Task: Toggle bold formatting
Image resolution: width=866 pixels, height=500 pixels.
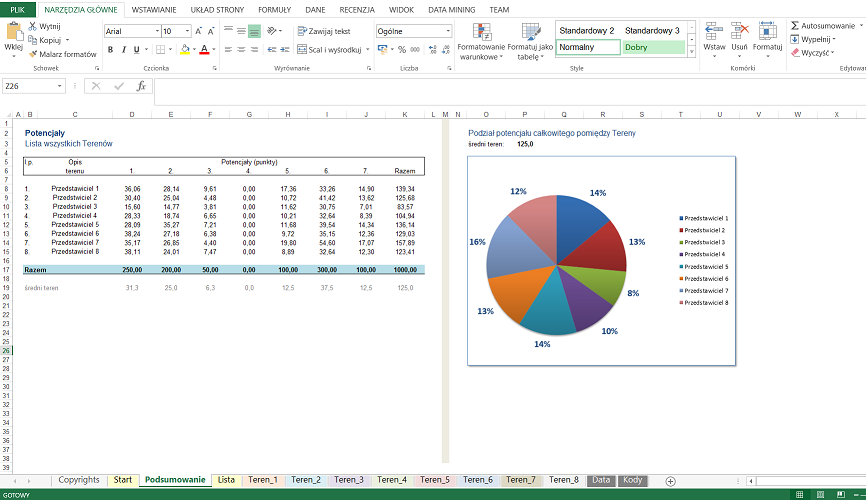Action: [x=110, y=50]
